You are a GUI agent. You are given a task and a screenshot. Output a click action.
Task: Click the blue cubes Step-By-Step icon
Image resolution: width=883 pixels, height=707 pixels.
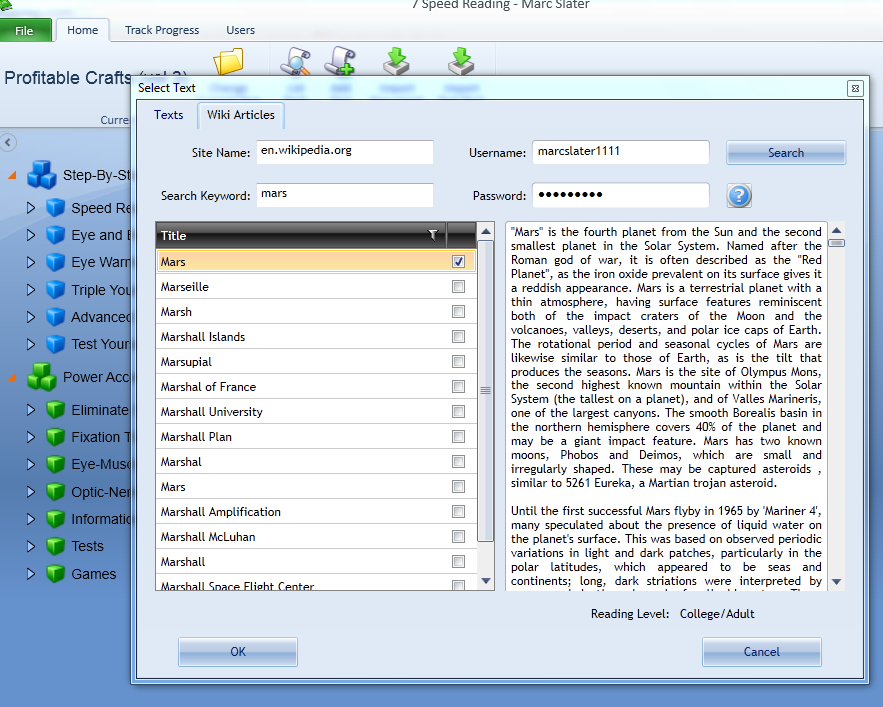(42, 175)
